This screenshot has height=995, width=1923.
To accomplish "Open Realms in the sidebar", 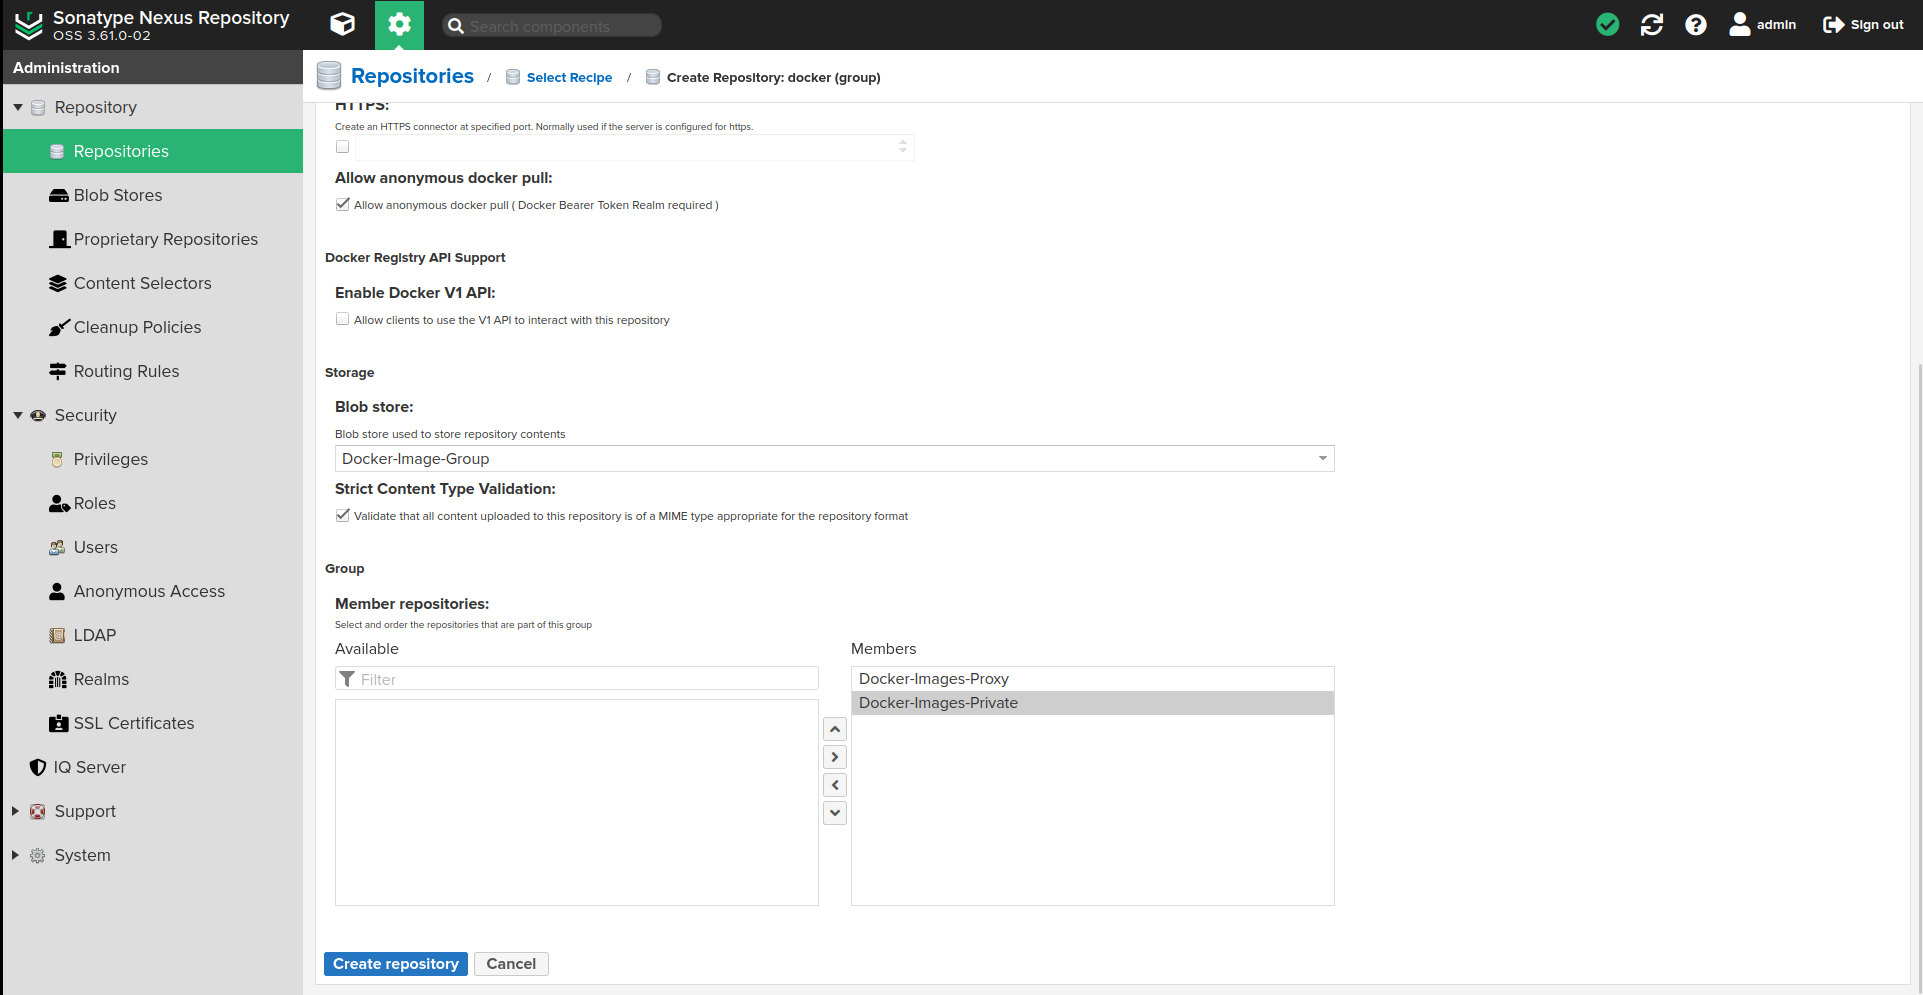I will pyautogui.click(x=101, y=679).
